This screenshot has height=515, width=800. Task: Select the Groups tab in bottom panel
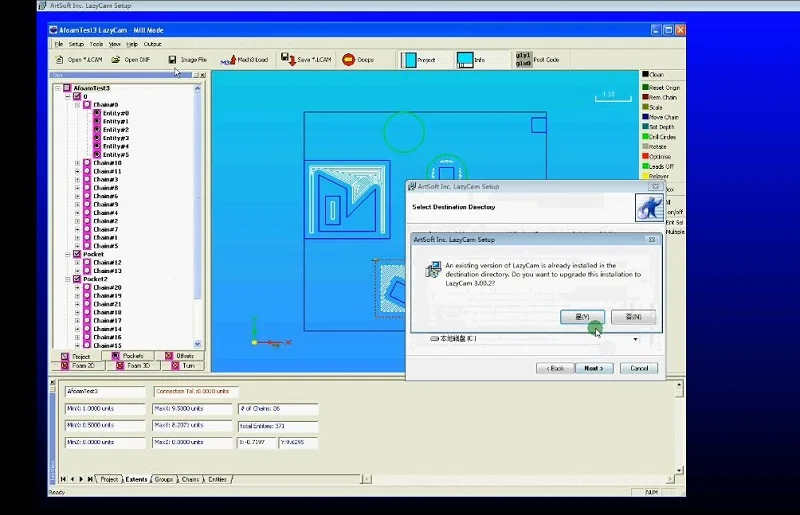(164, 479)
